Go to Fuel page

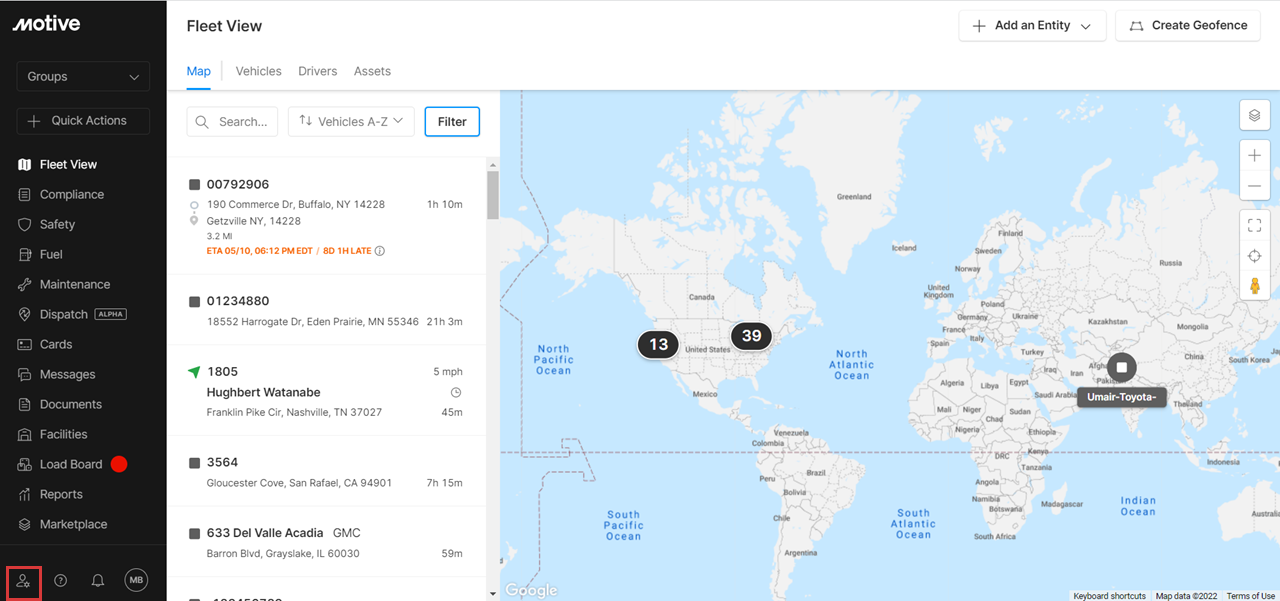tap(50, 254)
